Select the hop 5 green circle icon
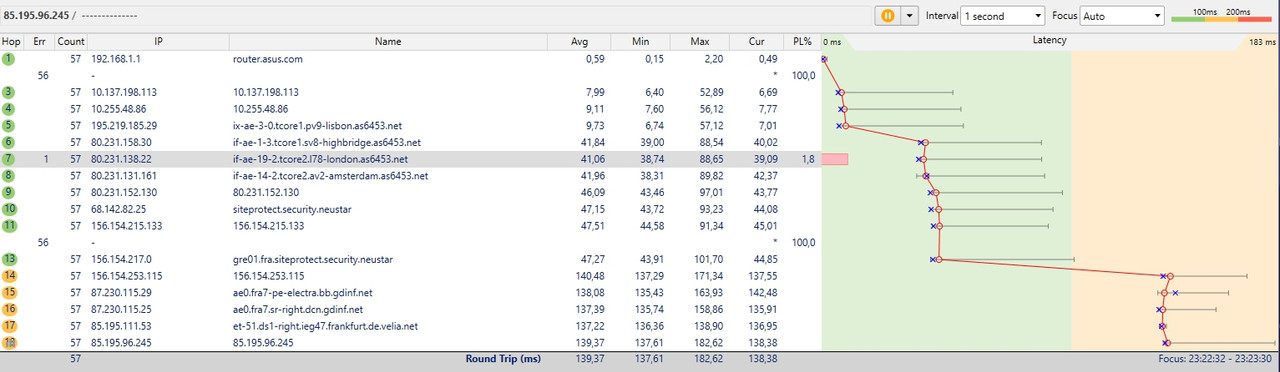This screenshot has height=372, width=1280. pos(9,125)
